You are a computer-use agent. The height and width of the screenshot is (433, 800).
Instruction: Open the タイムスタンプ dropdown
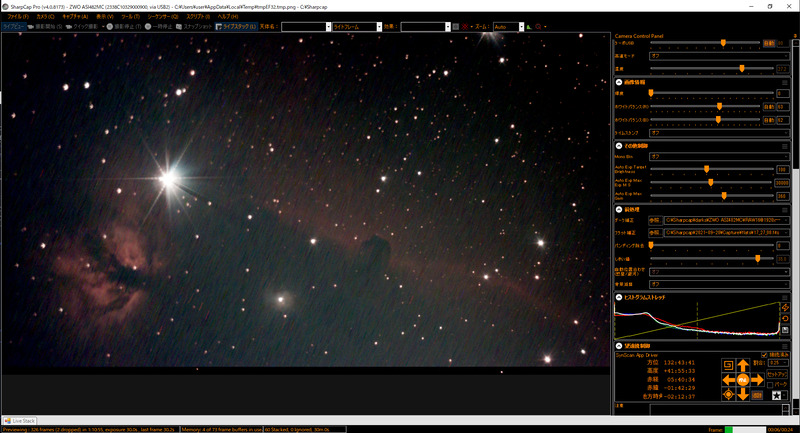click(x=719, y=133)
